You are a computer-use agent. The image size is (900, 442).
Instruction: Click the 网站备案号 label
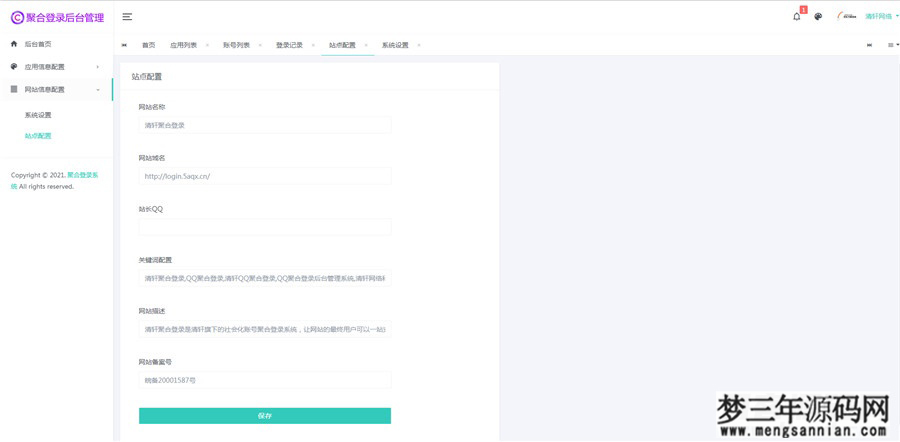(x=156, y=362)
